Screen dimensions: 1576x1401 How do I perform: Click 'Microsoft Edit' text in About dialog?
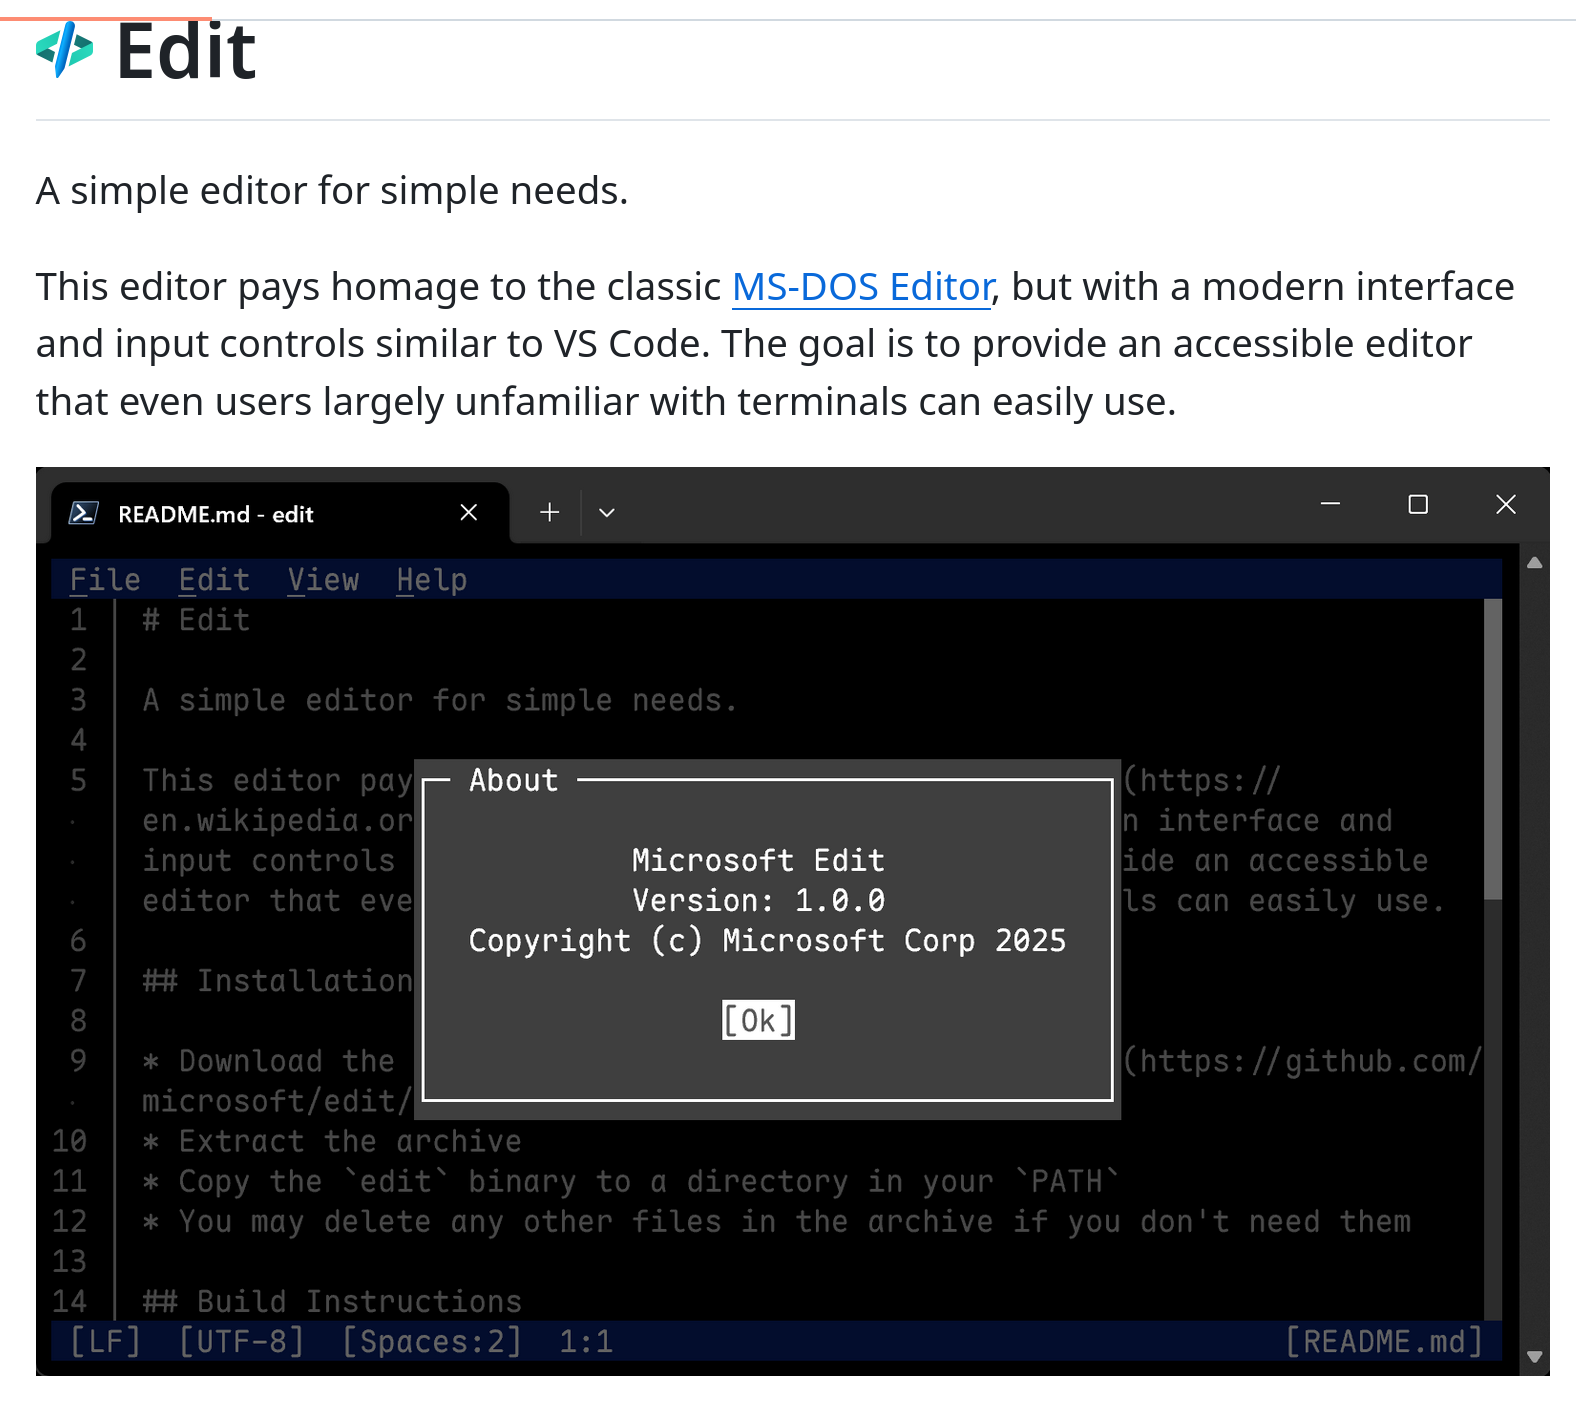758,860
